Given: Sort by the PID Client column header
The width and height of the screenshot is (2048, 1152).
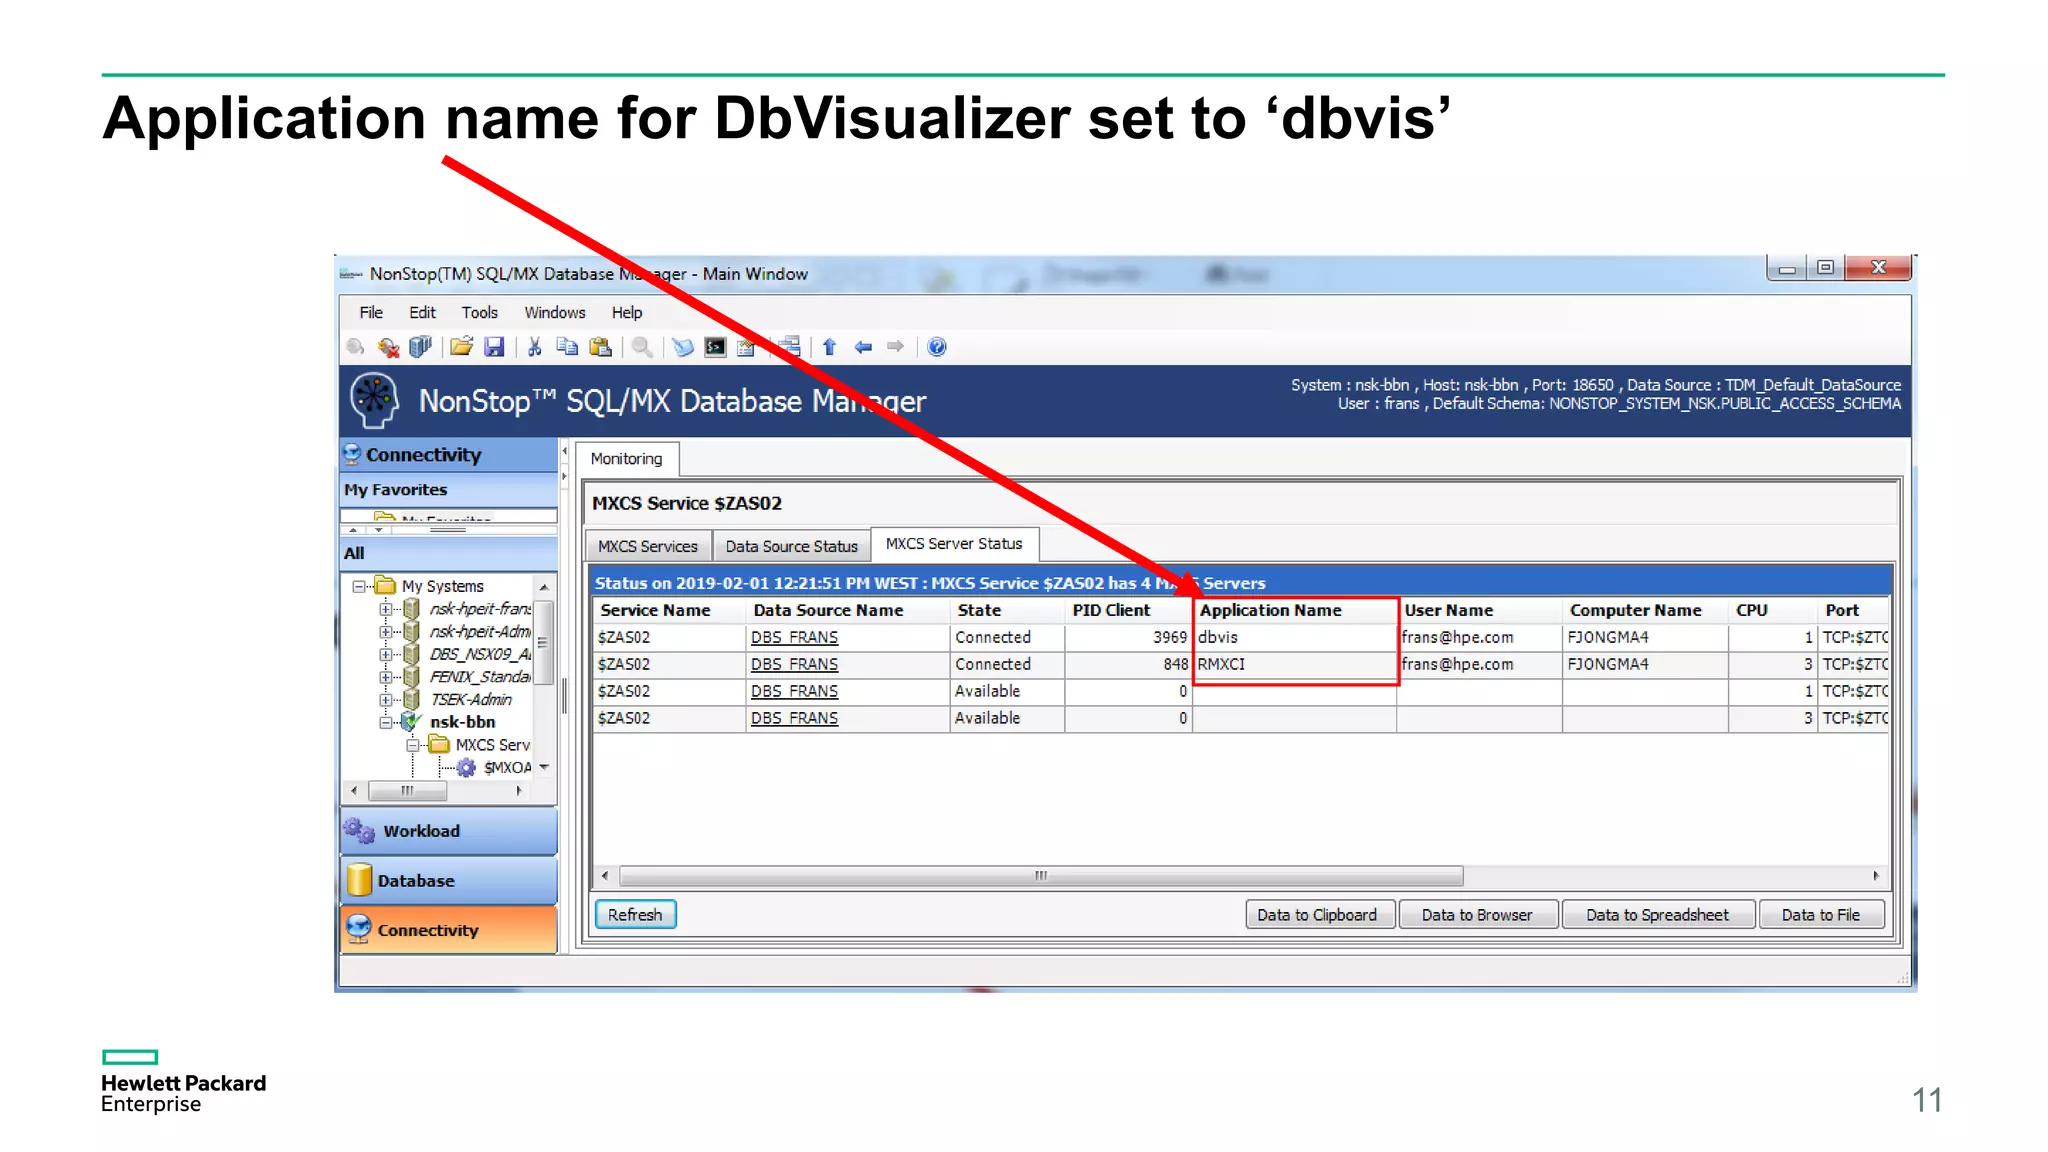Looking at the screenshot, I should pyautogui.click(x=1128, y=610).
